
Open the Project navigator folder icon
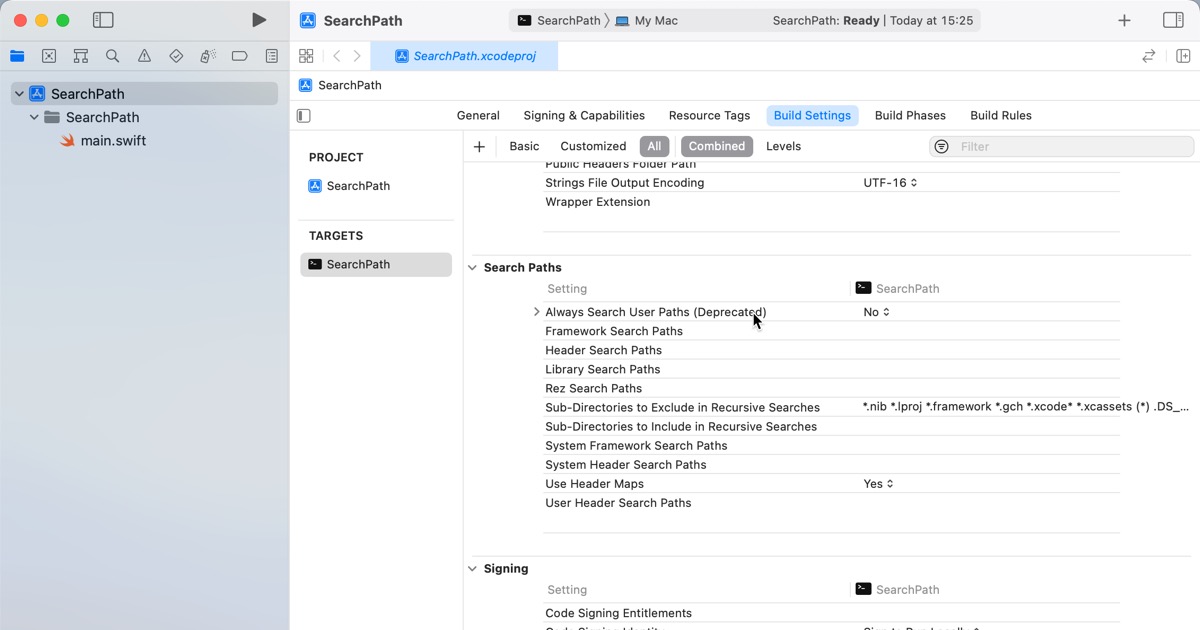click(17, 56)
